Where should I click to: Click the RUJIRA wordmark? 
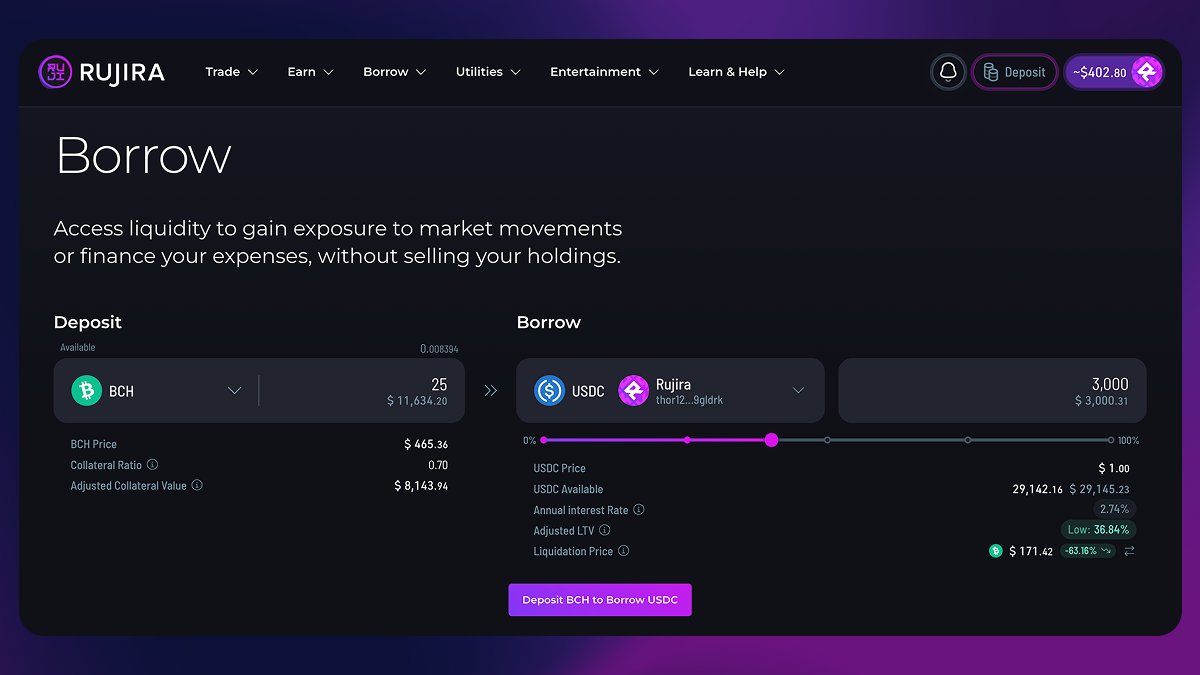[x=122, y=72]
